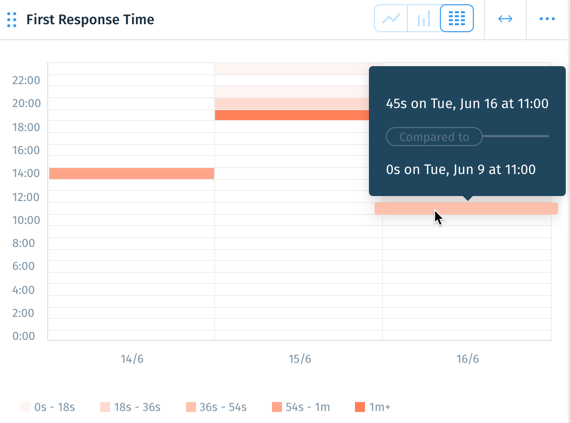Click the 1m+ legend swatch

tap(360, 407)
